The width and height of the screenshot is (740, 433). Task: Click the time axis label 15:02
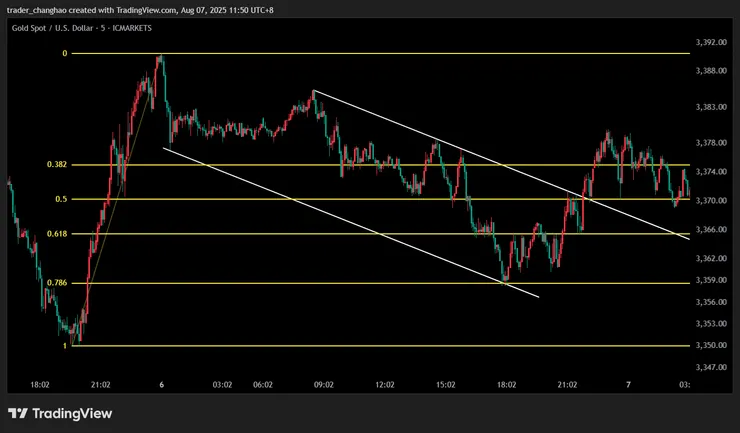point(446,385)
